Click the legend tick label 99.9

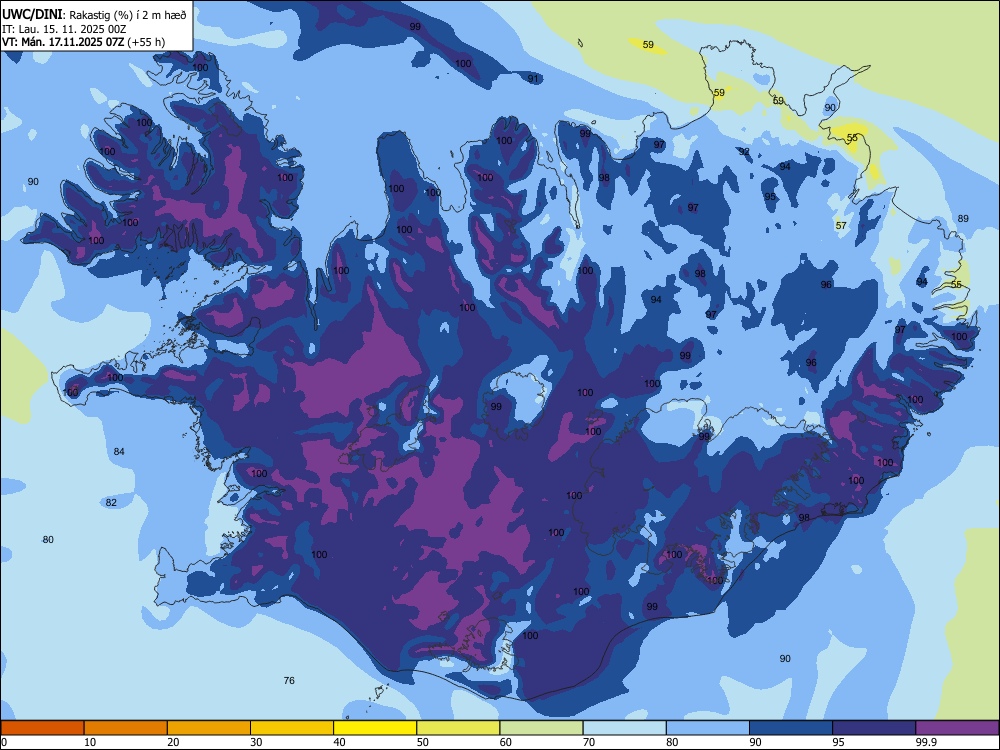(926, 742)
